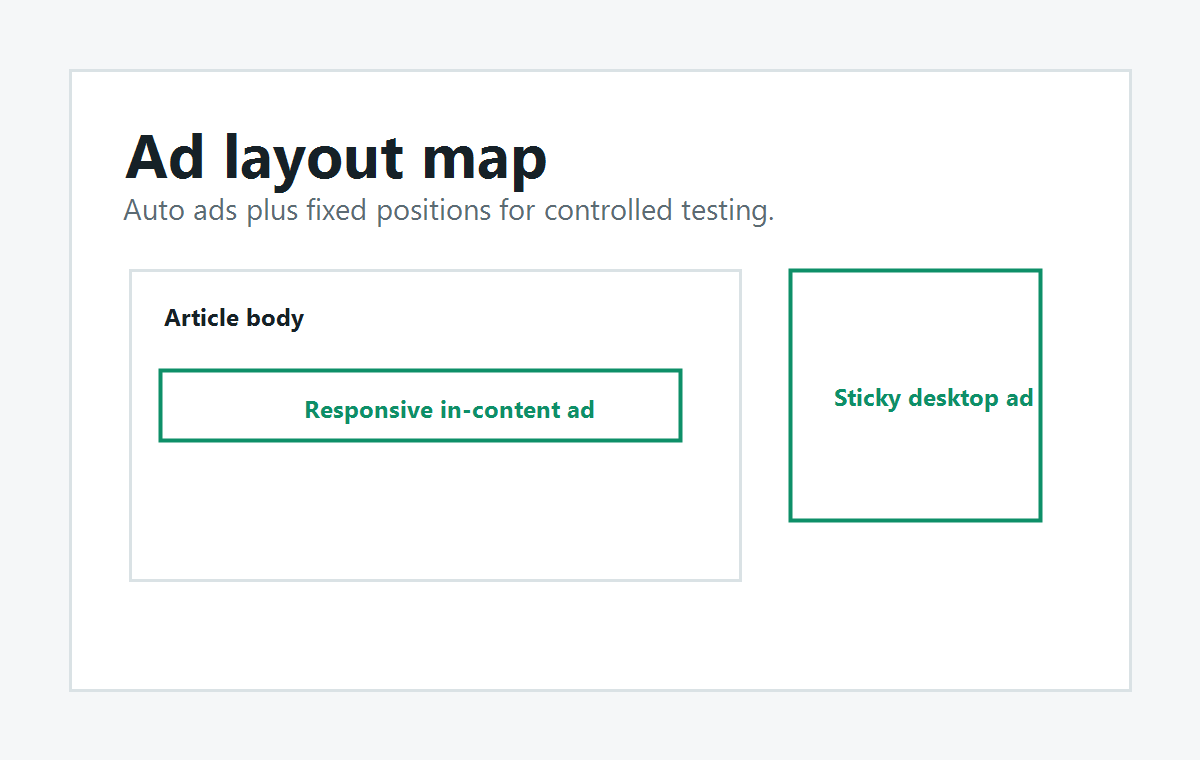Screen dimensions: 1200x760
Task: Select the Sticky desktop ad box
Action: 915,395
